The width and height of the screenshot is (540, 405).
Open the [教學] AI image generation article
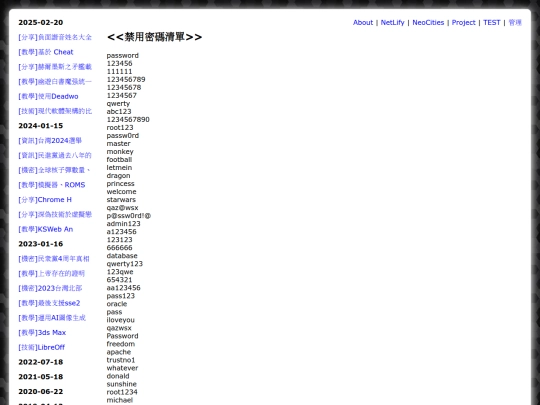(x=52, y=318)
